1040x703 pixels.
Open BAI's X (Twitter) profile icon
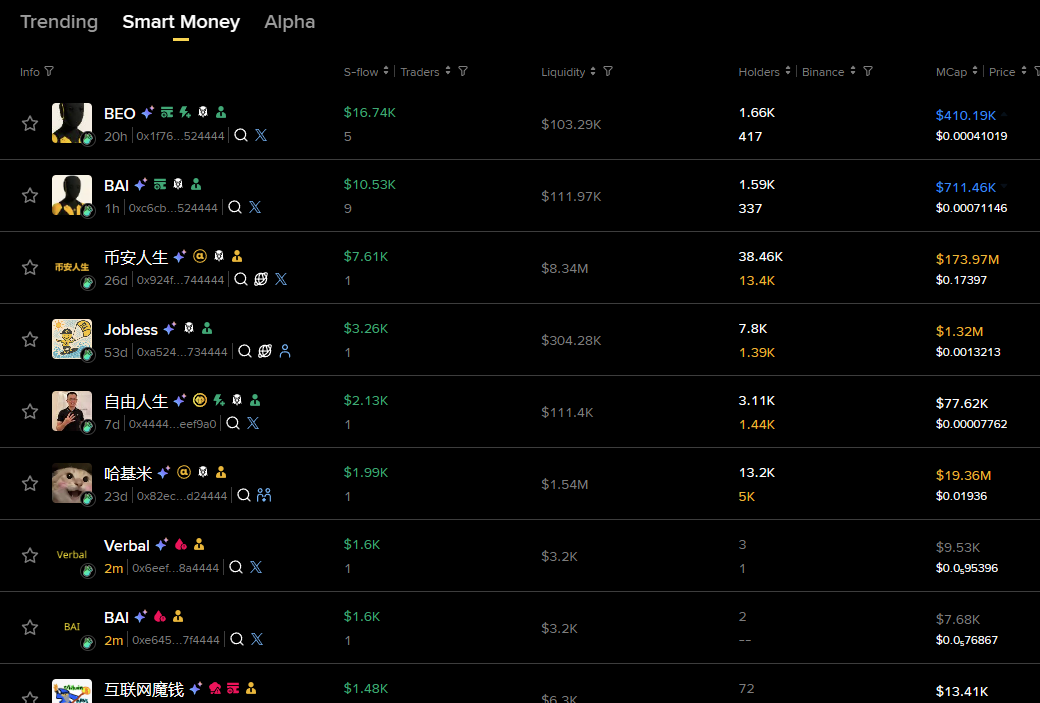[x=256, y=207]
